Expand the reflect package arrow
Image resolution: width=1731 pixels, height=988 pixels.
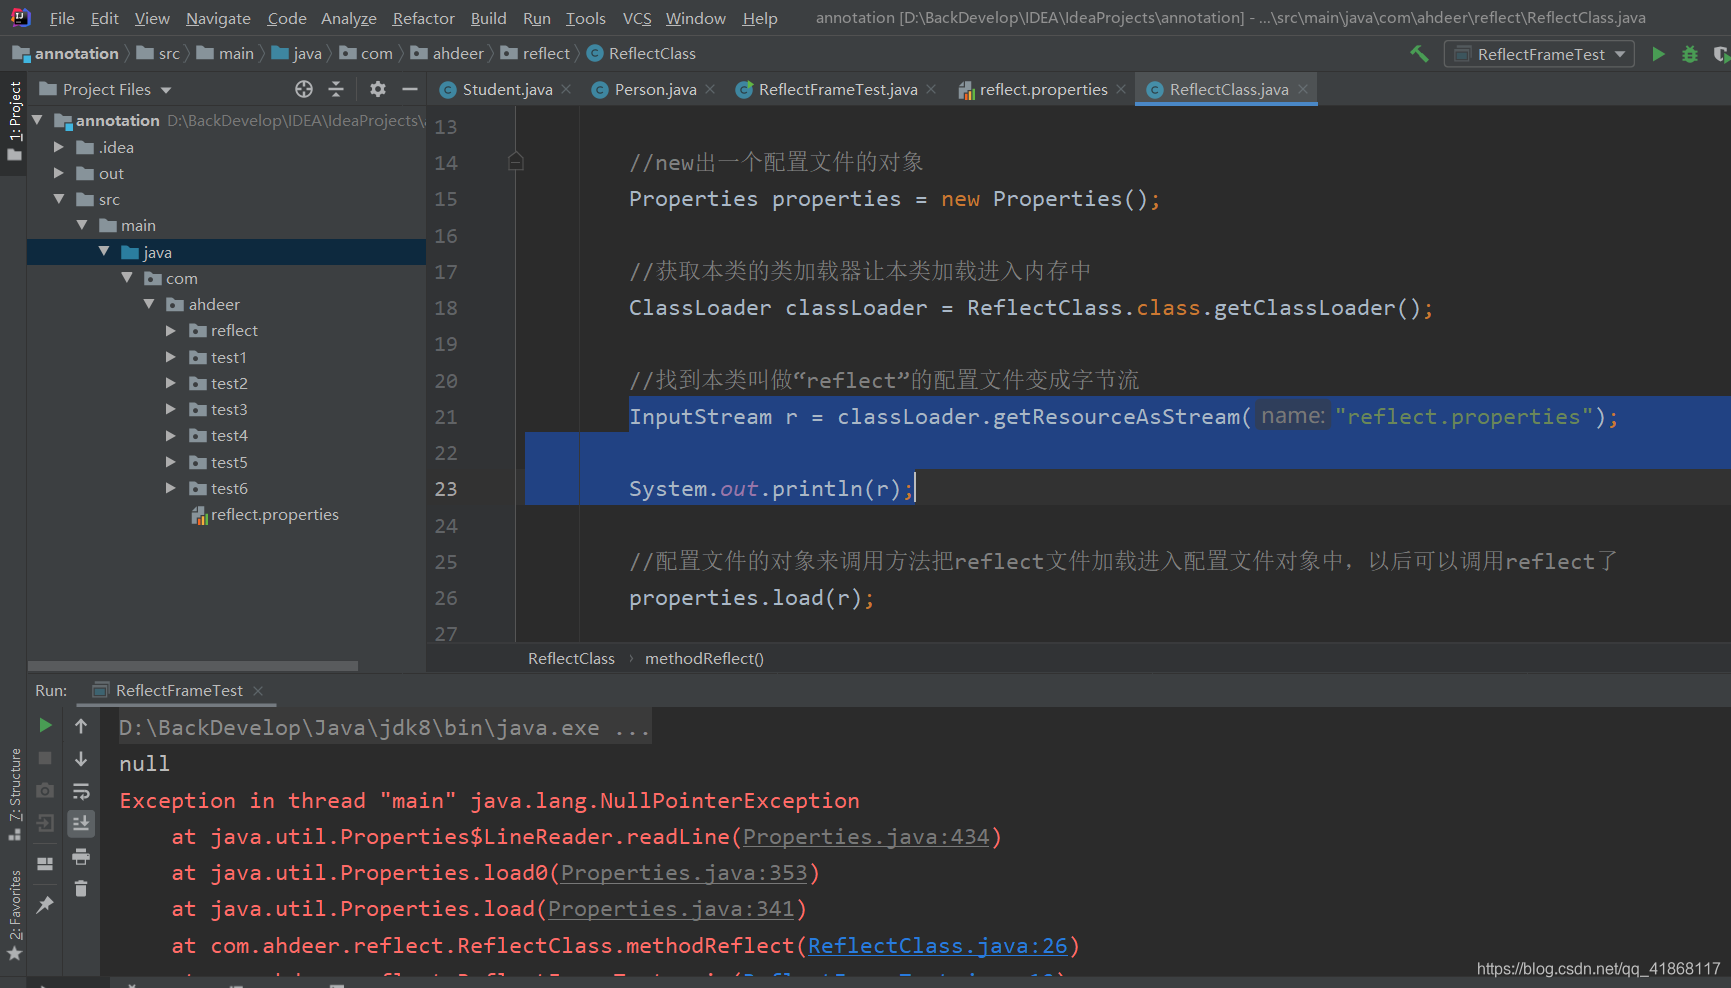pos(171,330)
